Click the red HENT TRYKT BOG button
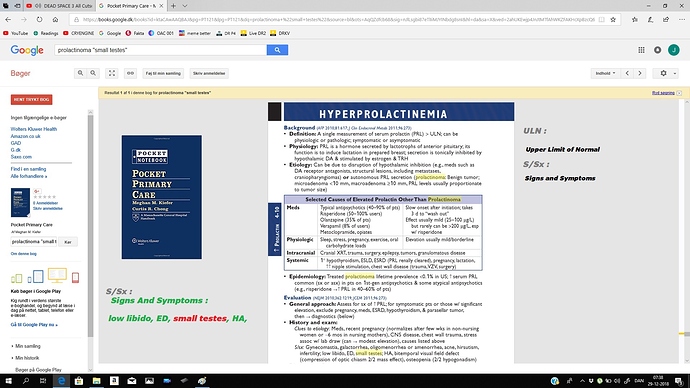 [32, 99]
